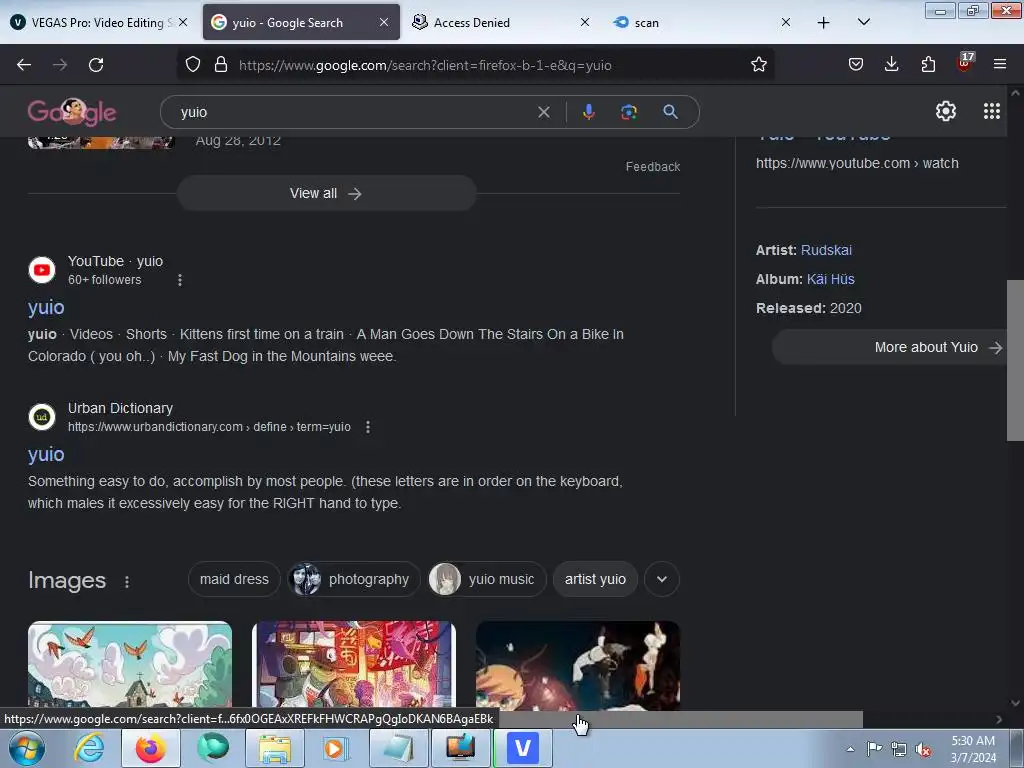Open Windows Start menu
The image size is (1024, 768).
tap(25, 748)
